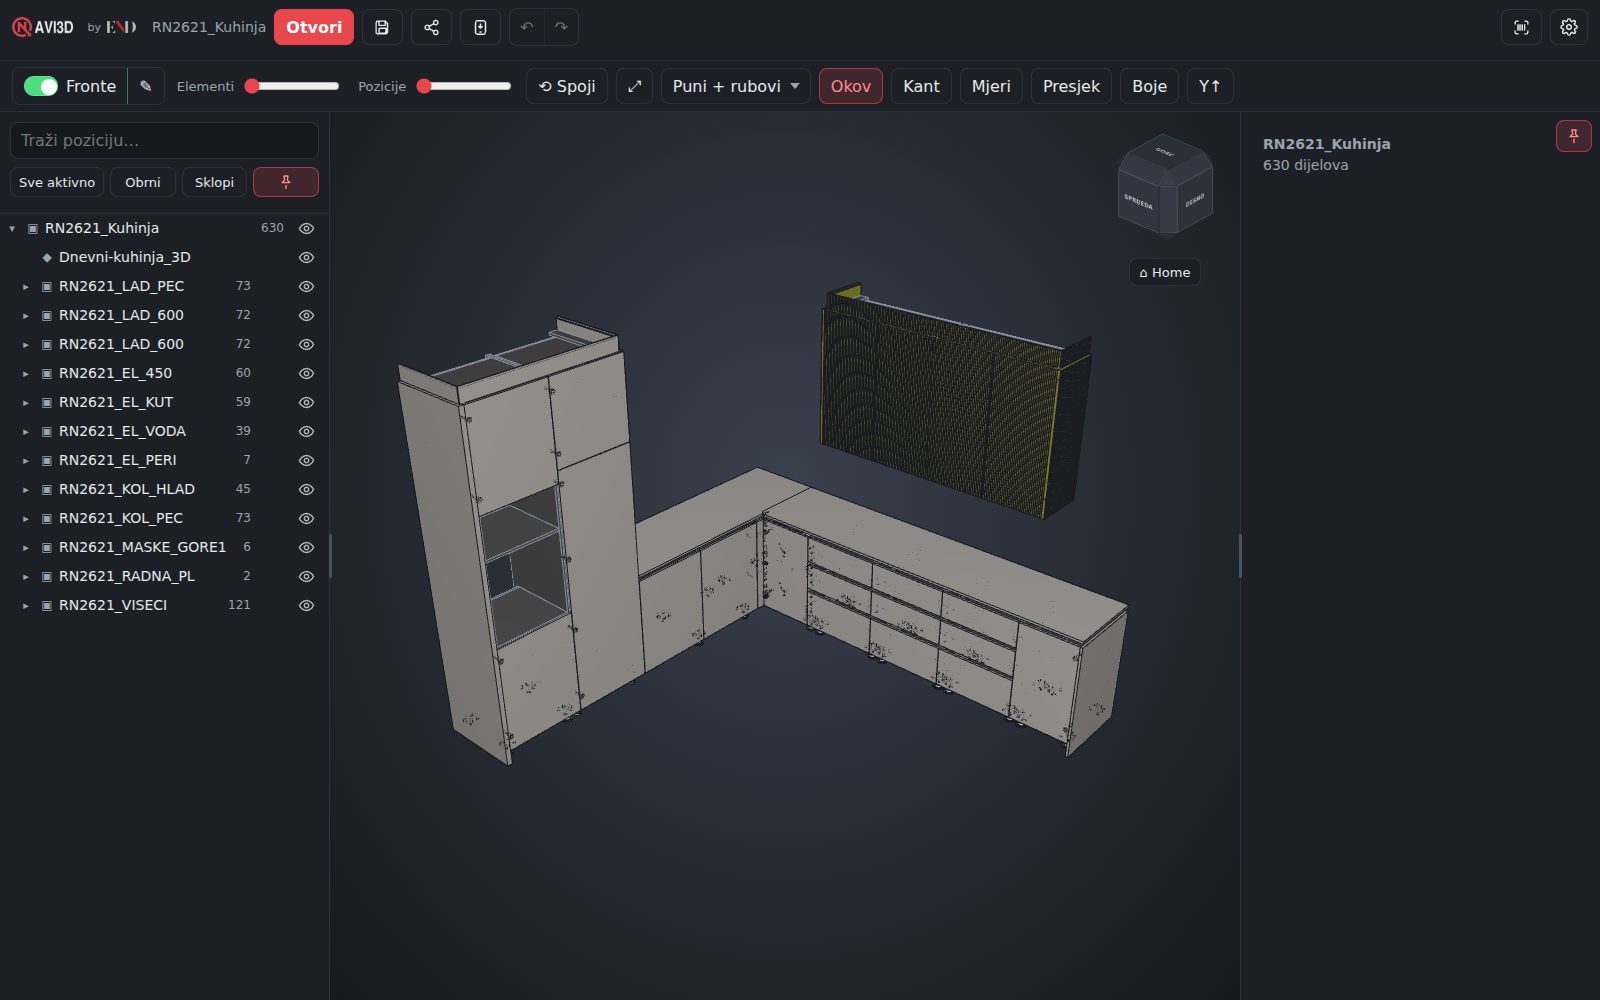Click folder icon of RN2621_VISECI row
1600x1000 pixels.
tap(46, 605)
